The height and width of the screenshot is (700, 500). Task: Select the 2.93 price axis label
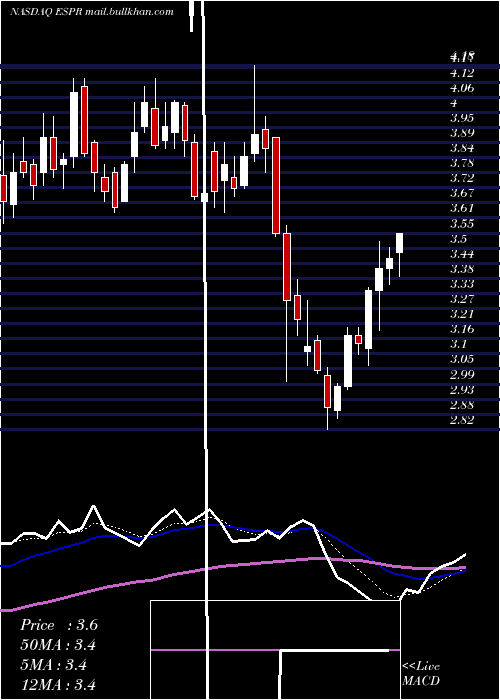point(462,390)
